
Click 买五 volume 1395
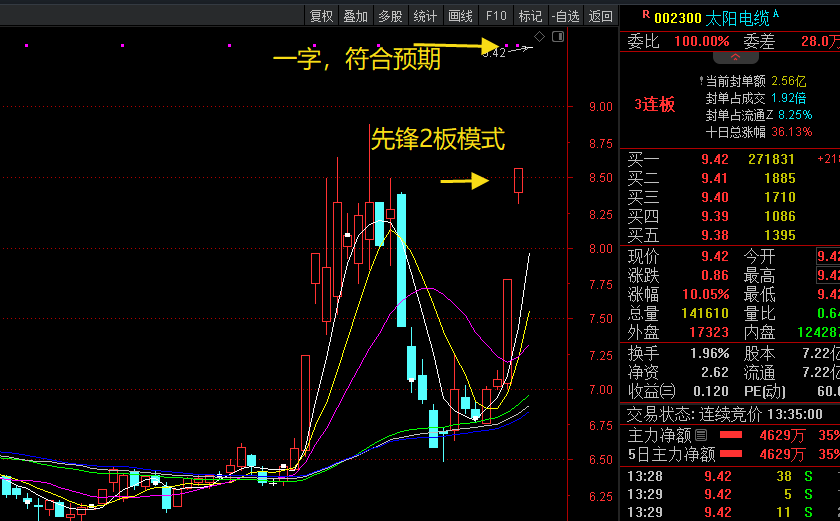[x=780, y=235]
